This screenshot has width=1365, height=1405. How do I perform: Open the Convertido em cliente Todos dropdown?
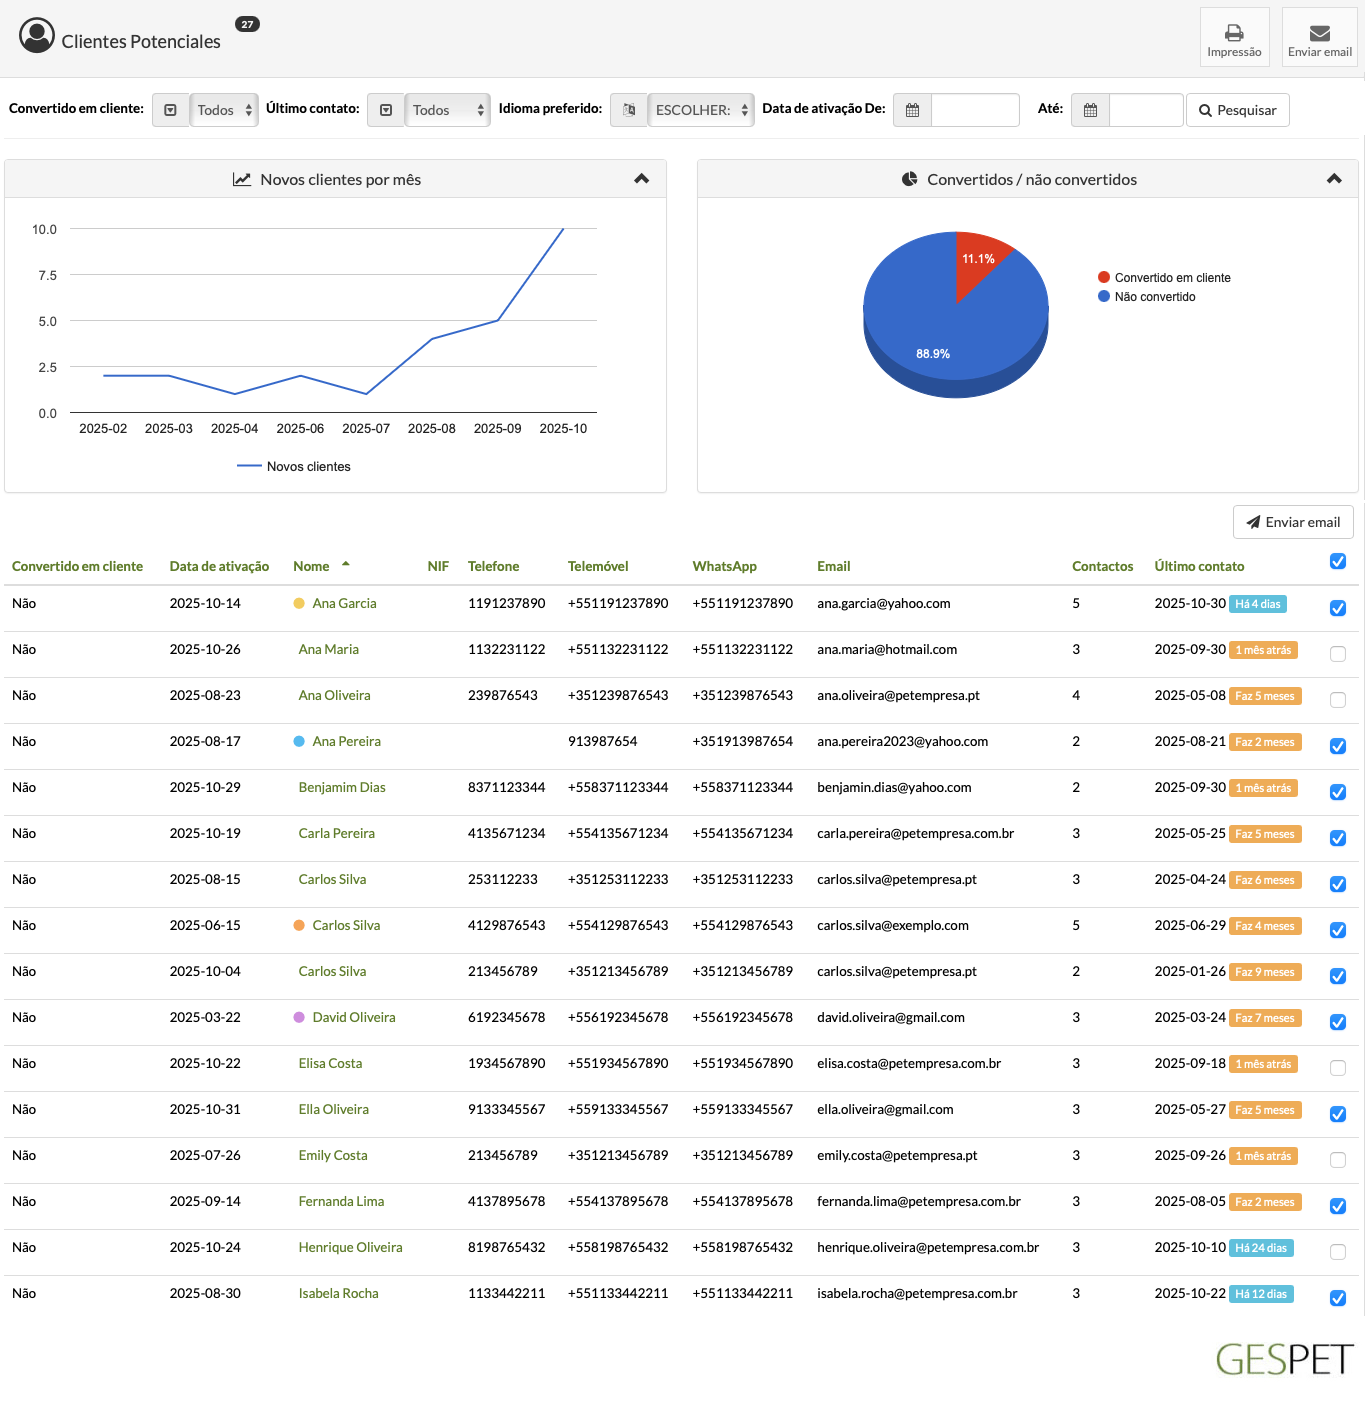pos(224,110)
